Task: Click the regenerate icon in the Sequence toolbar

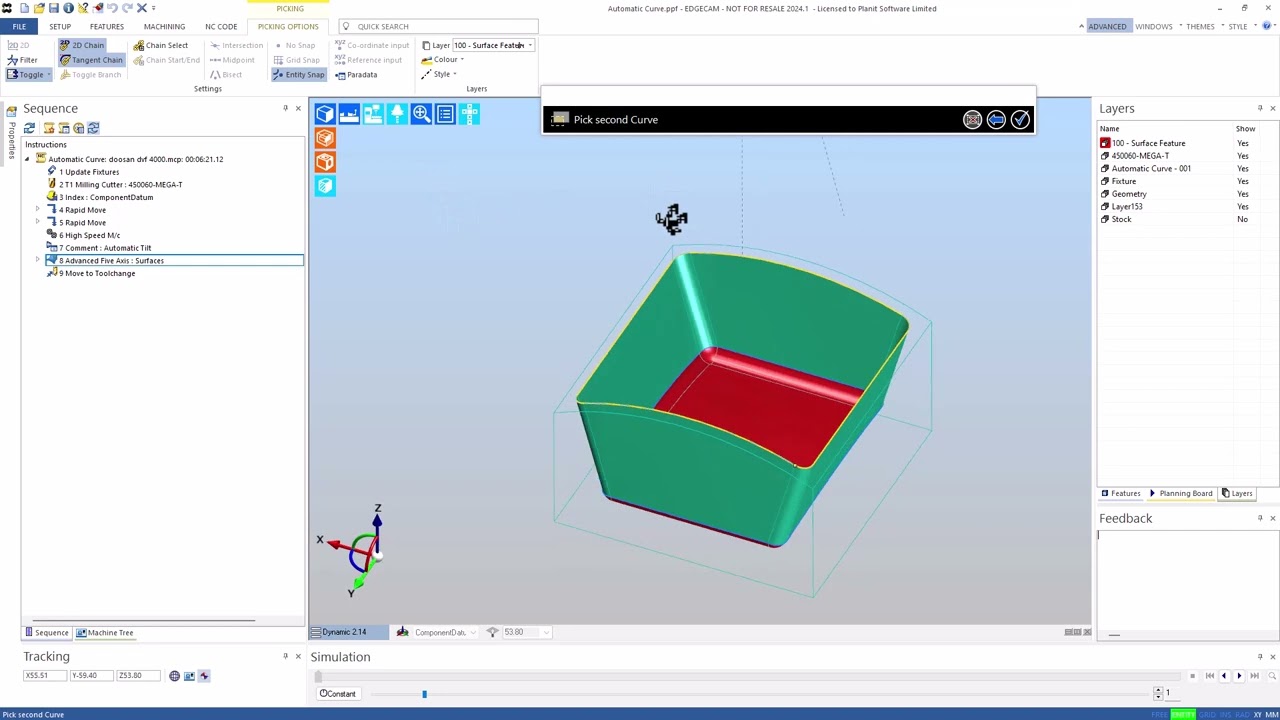Action: point(29,128)
